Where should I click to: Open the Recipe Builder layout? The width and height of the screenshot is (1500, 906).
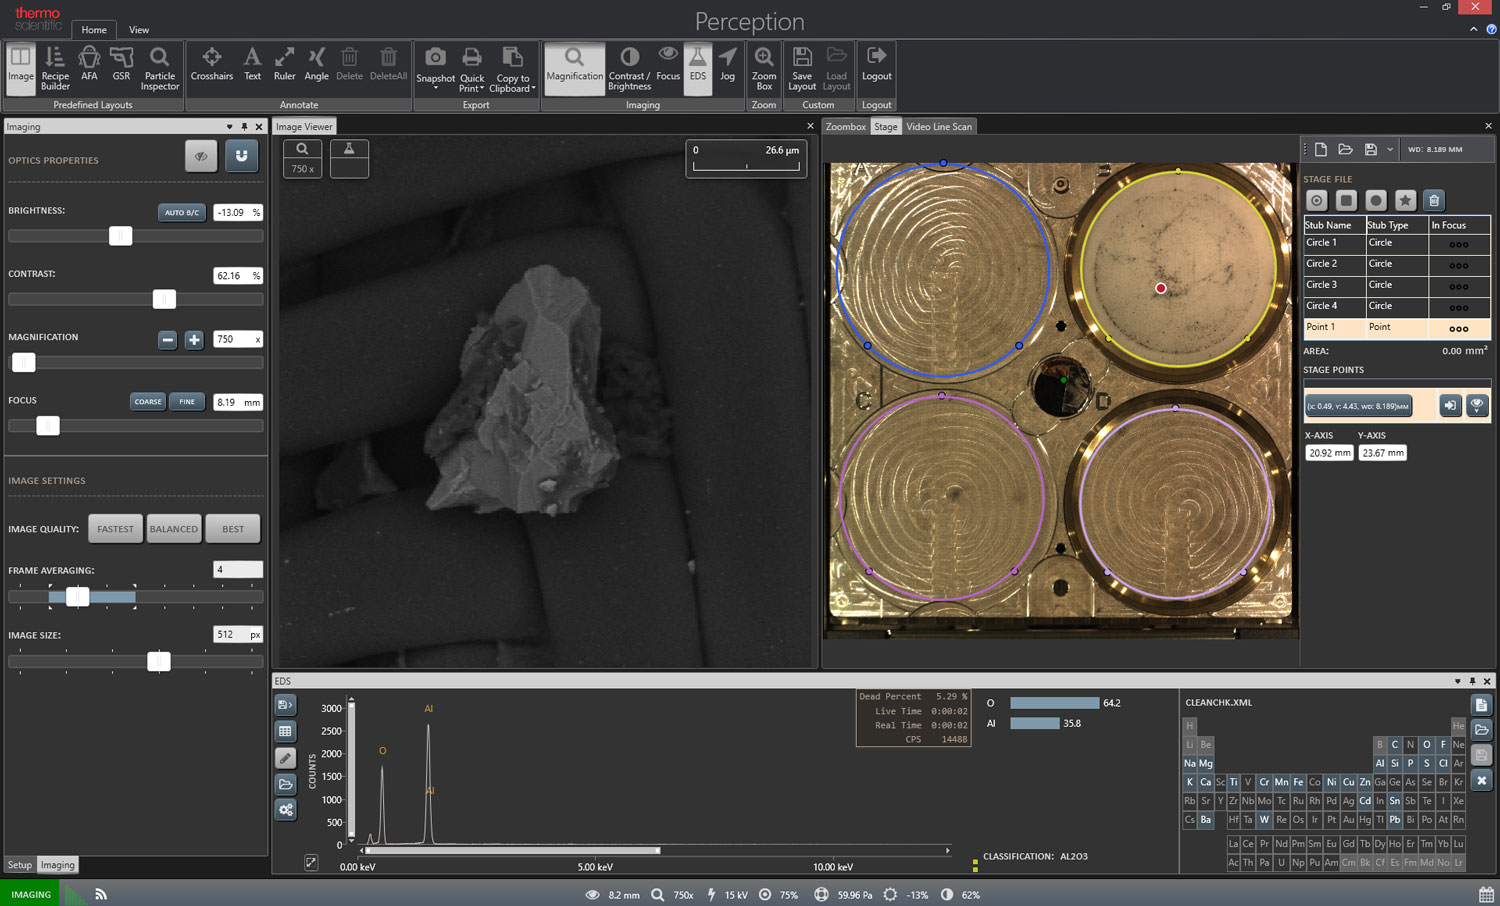coord(55,67)
